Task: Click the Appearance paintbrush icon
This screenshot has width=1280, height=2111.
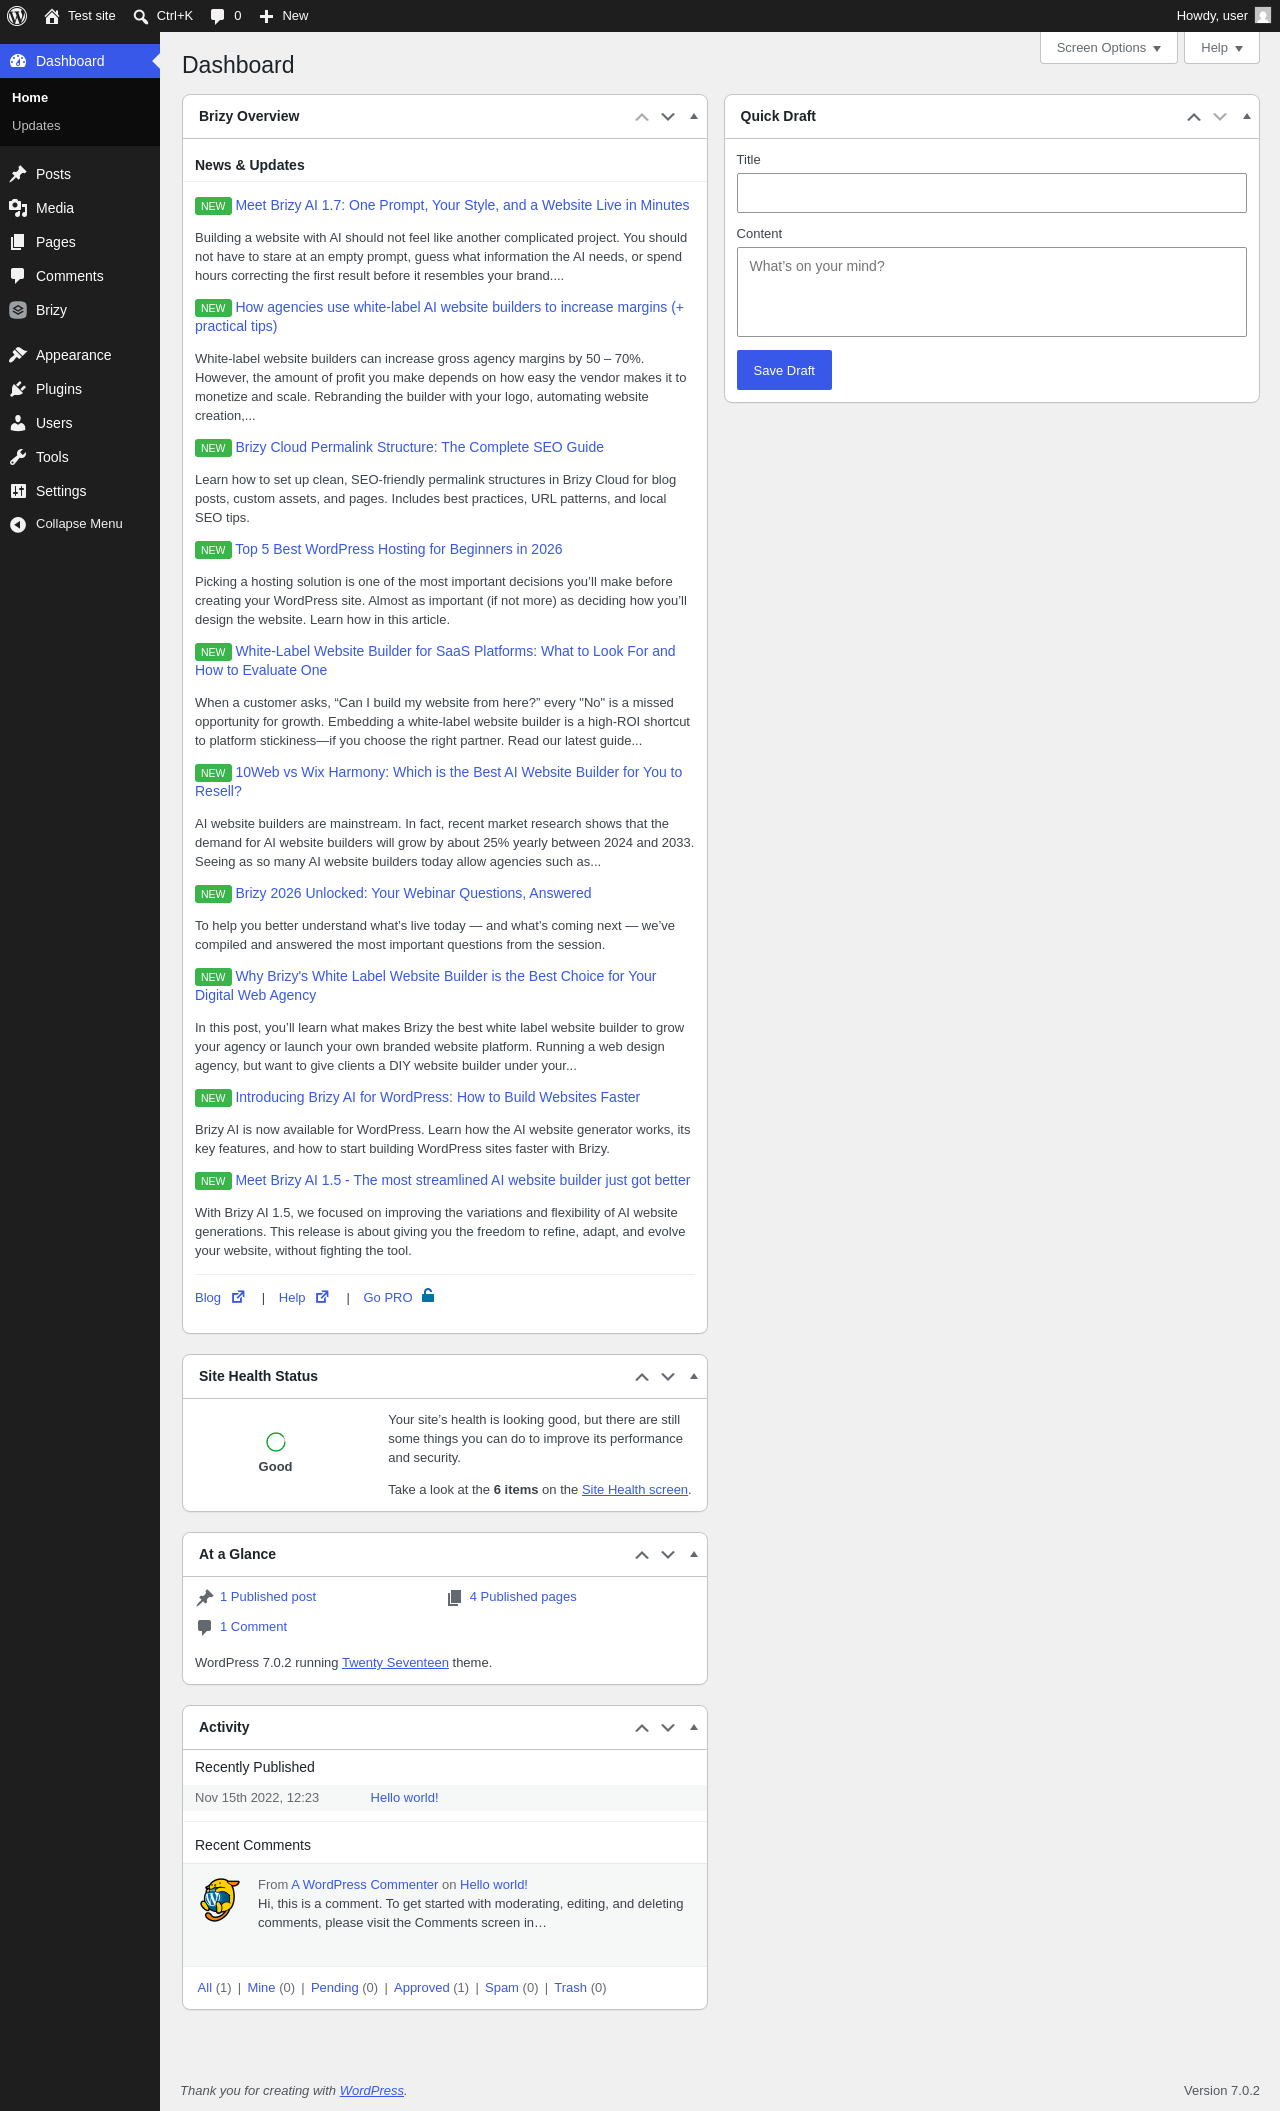Action: (18, 355)
